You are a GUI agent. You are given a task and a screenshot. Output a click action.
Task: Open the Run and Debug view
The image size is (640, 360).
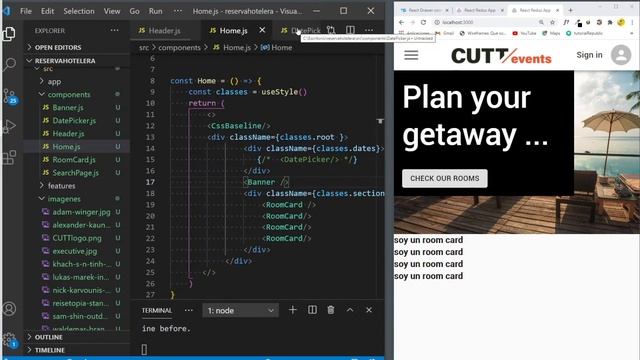click(9, 127)
